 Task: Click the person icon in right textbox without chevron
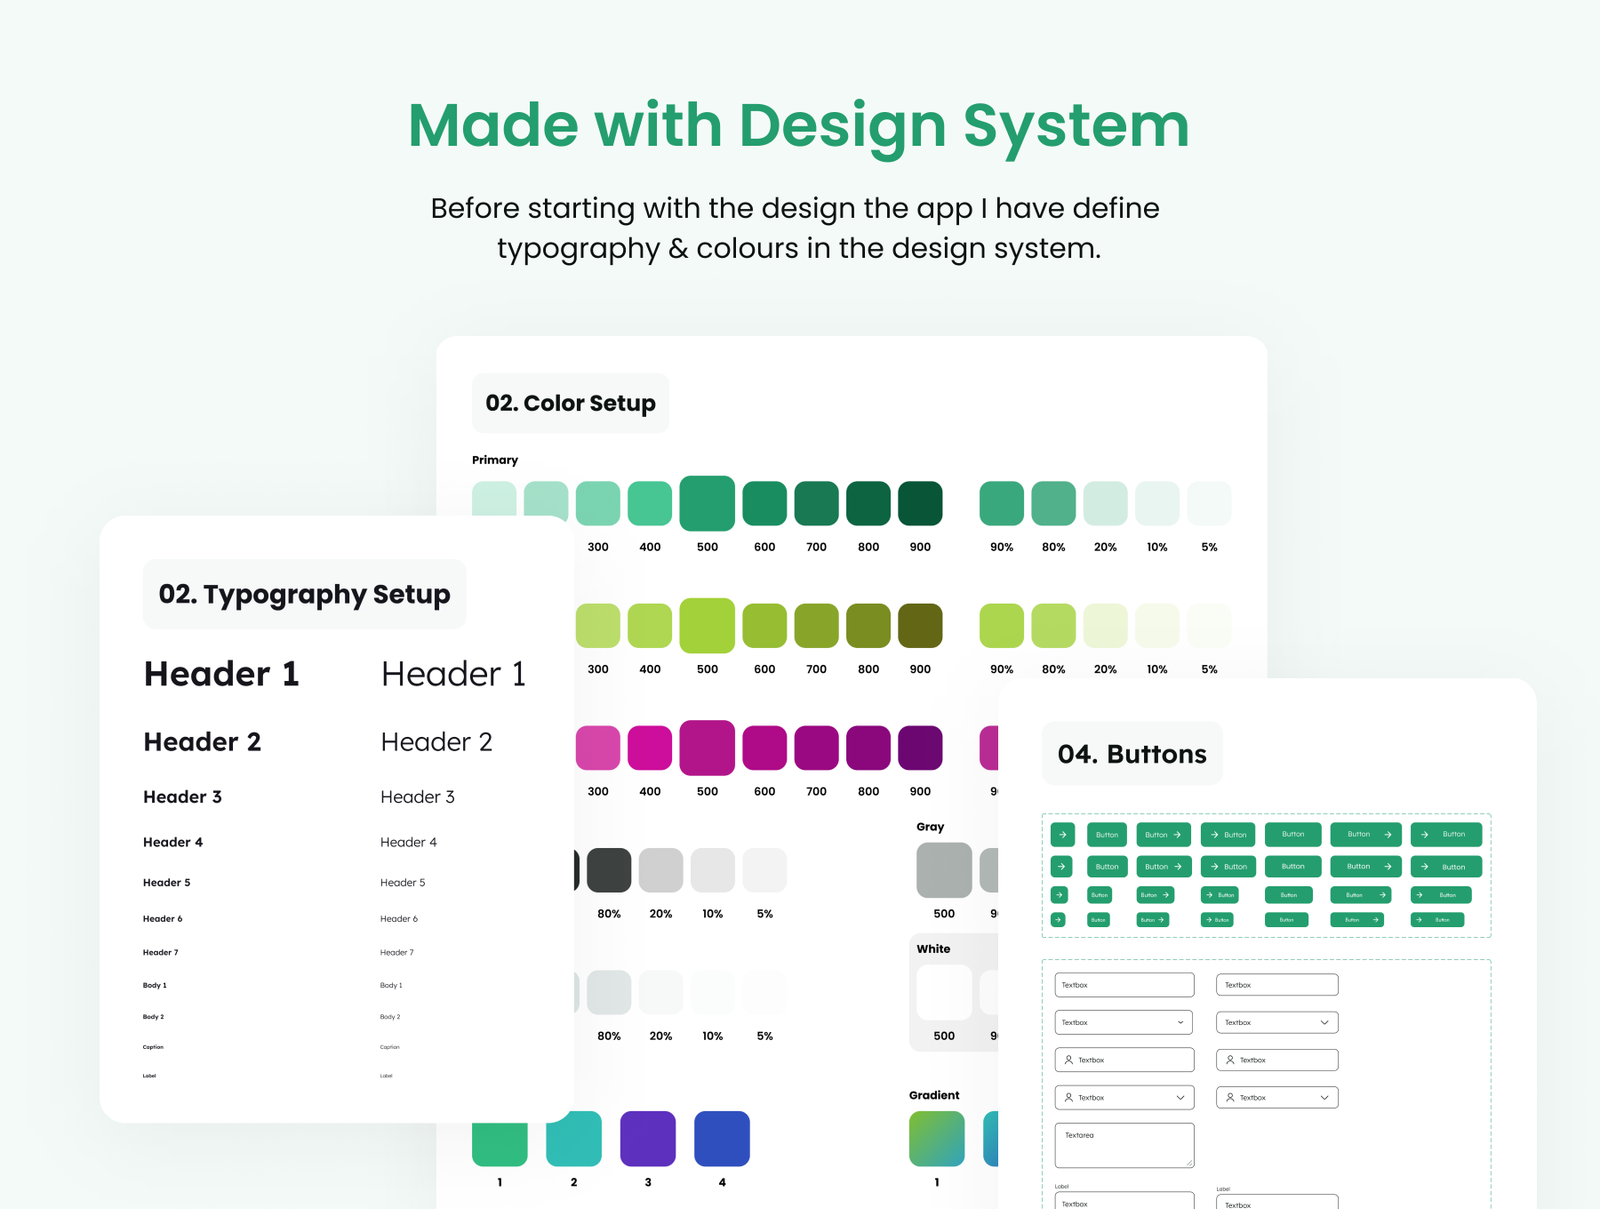coord(1230,1060)
